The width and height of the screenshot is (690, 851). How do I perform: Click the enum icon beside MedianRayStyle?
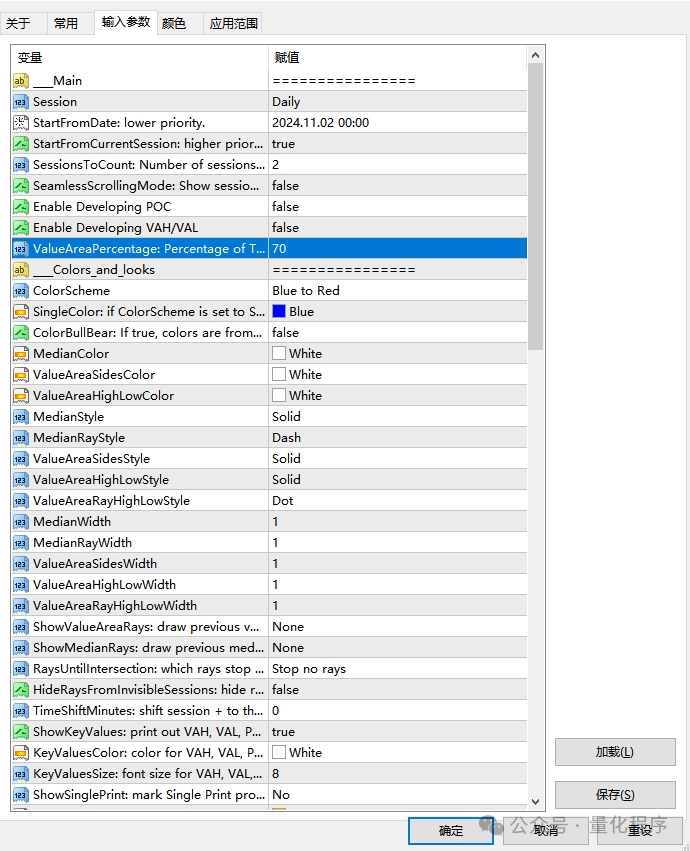pyautogui.click(x=21, y=438)
